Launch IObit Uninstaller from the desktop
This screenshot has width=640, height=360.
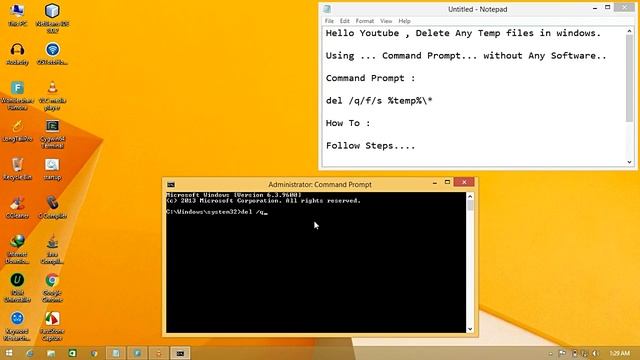tap(17, 287)
